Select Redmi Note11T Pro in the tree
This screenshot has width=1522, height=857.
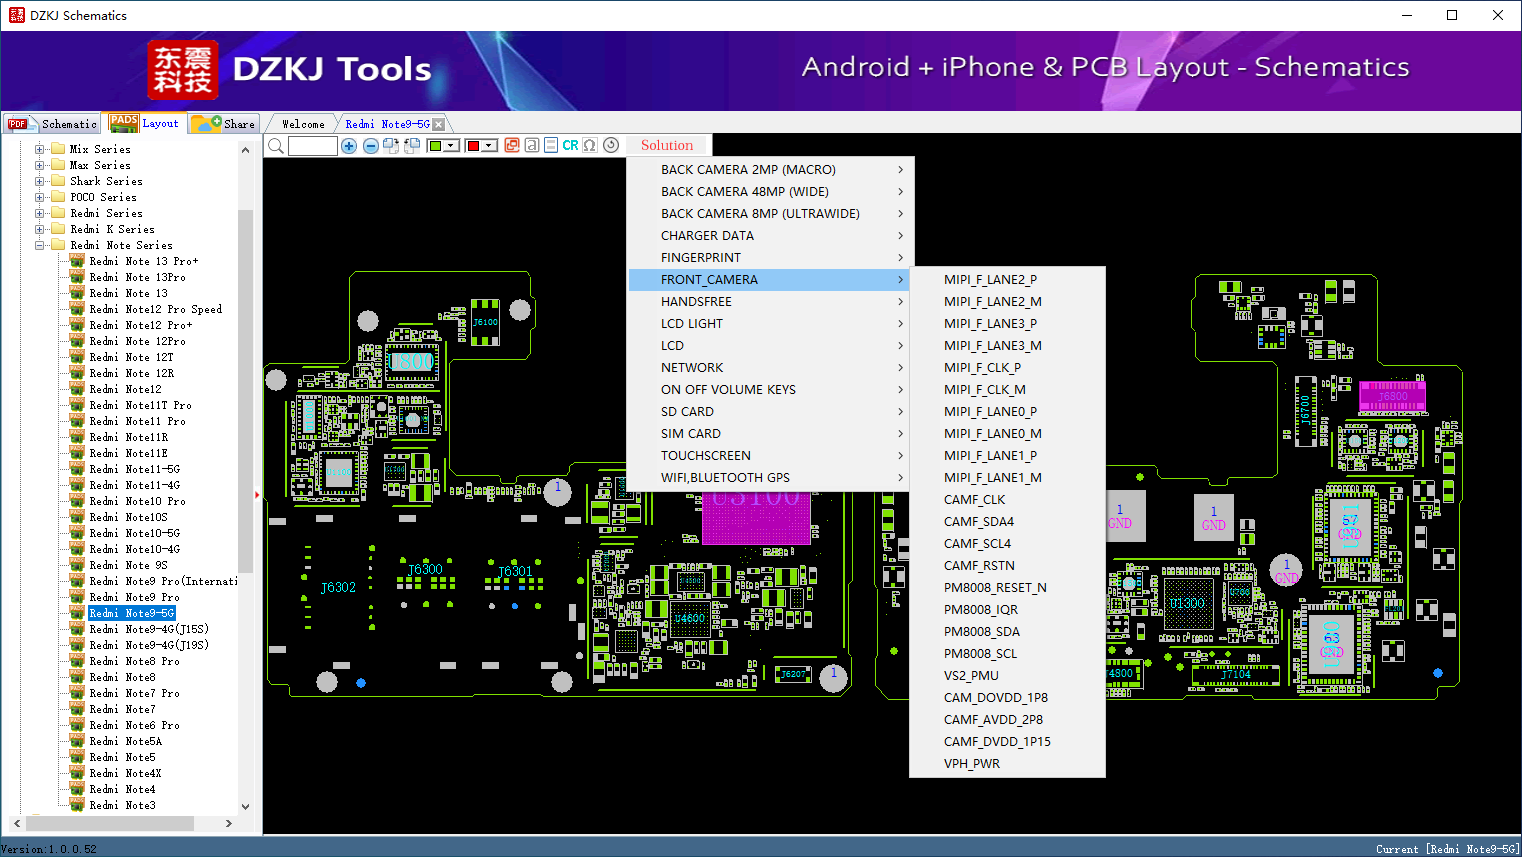pyautogui.click(x=140, y=405)
